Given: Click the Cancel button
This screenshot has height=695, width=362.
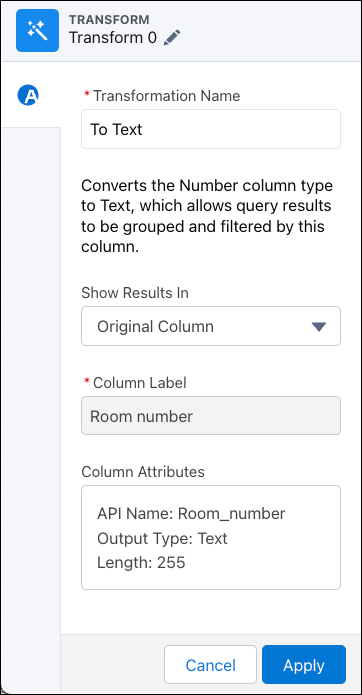Looking at the screenshot, I should tap(210, 664).
